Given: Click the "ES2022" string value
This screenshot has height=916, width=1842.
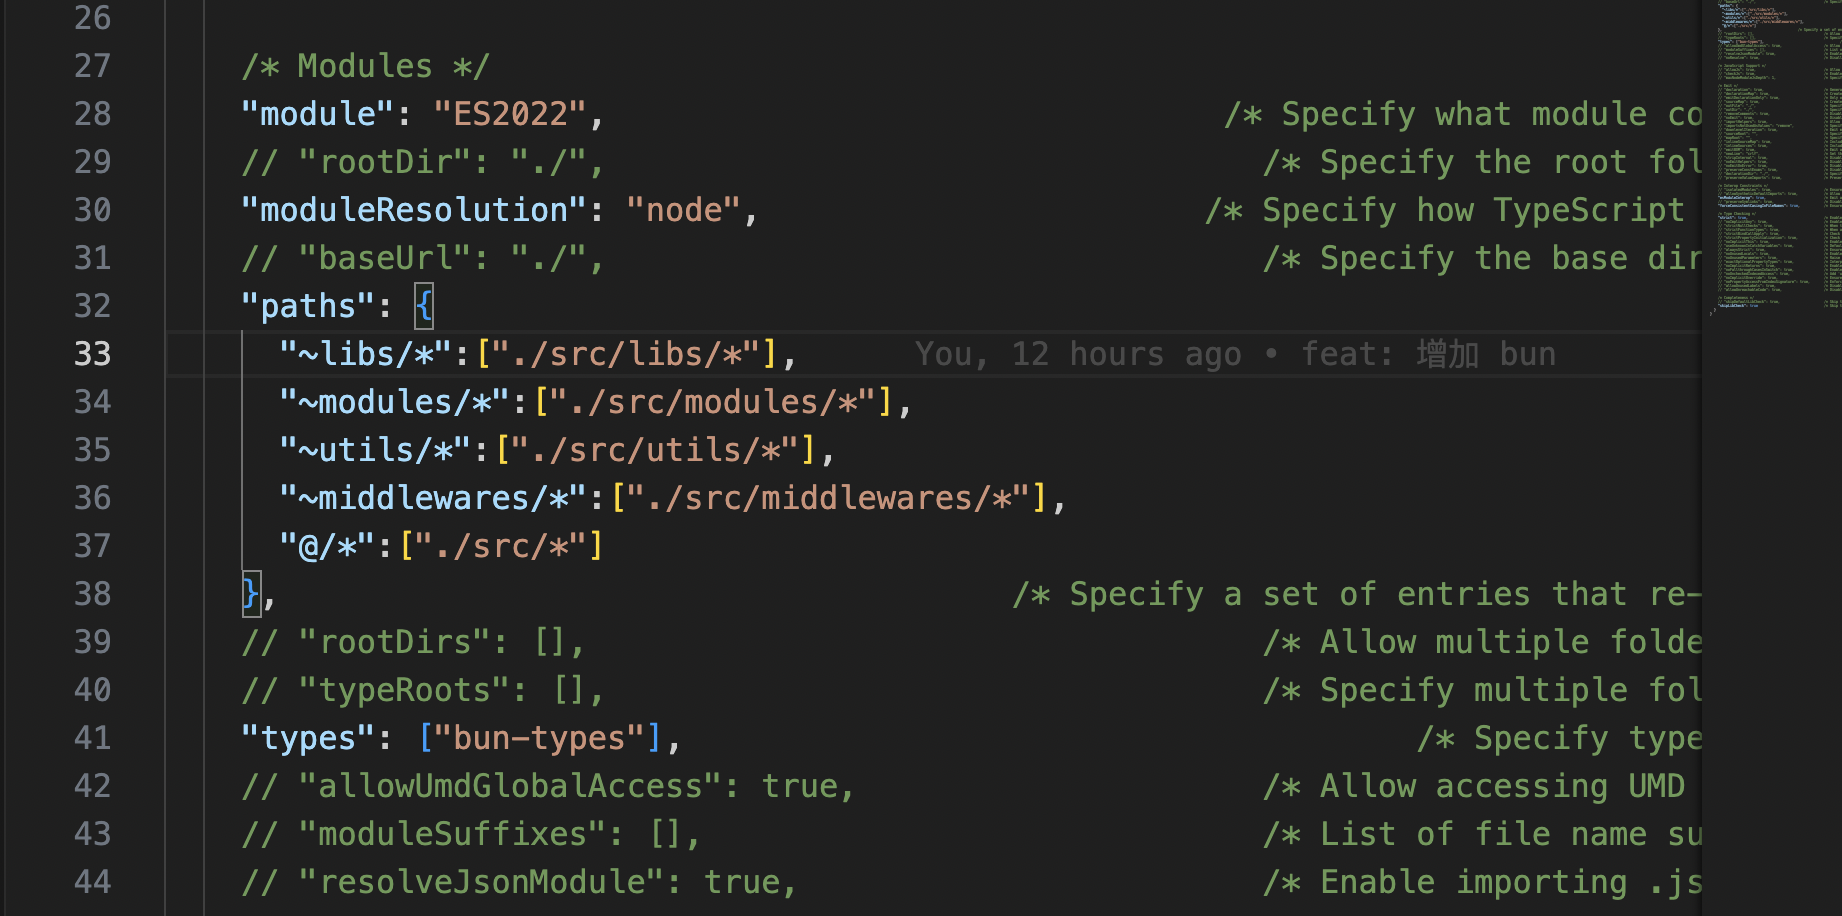Looking at the screenshot, I should click(510, 114).
